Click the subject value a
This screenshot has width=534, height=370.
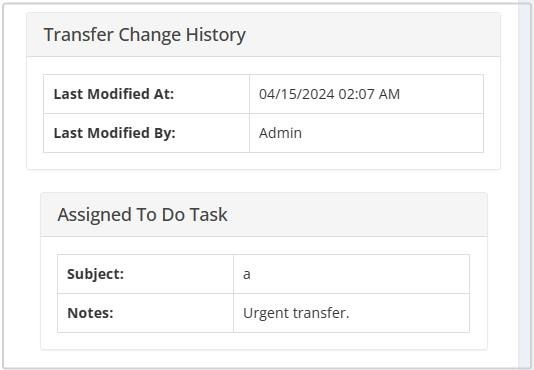point(247,275)
